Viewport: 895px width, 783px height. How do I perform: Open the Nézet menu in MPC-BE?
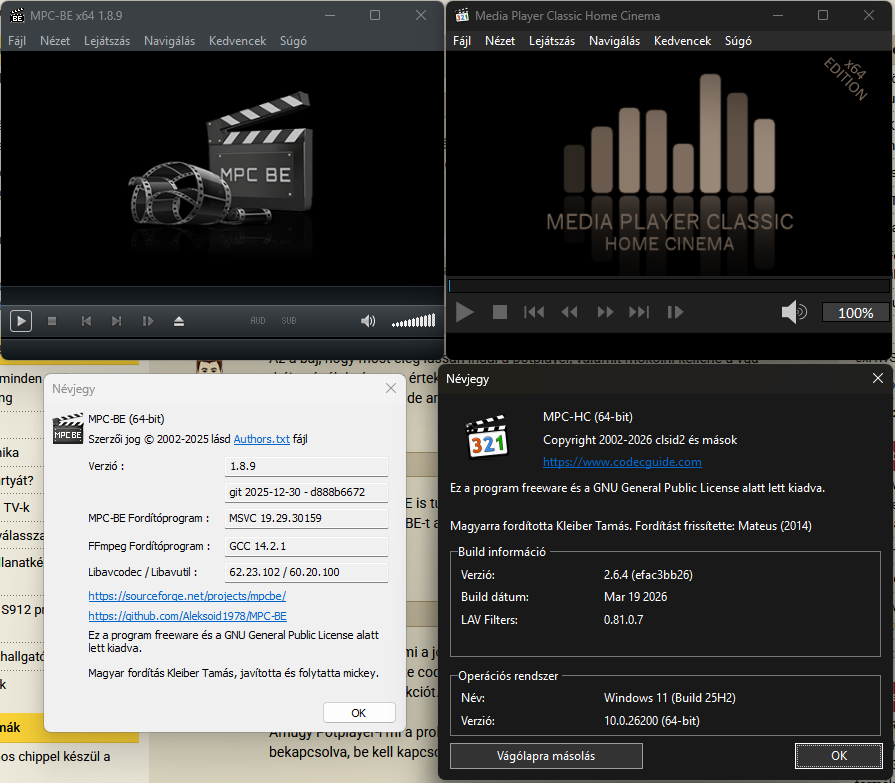55,41
